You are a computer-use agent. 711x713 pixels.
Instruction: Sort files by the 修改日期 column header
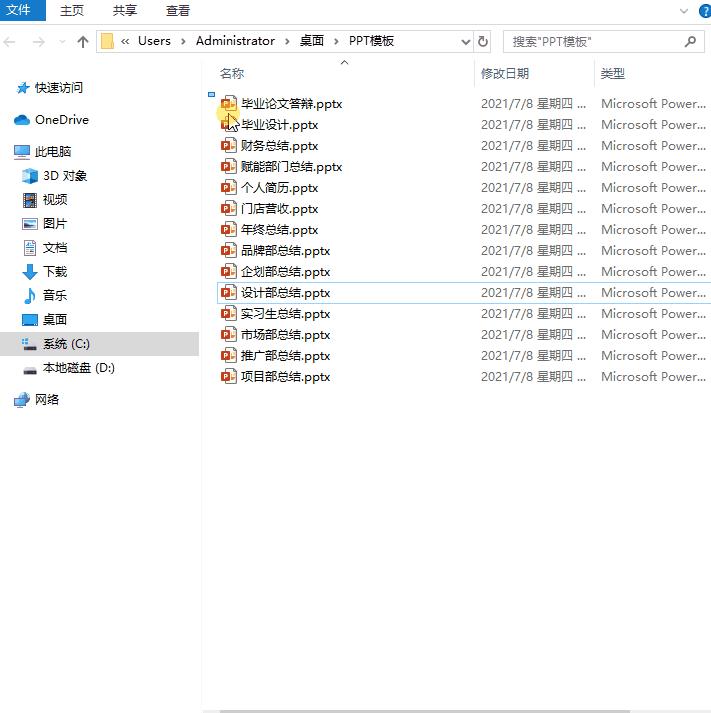(505, 74)
